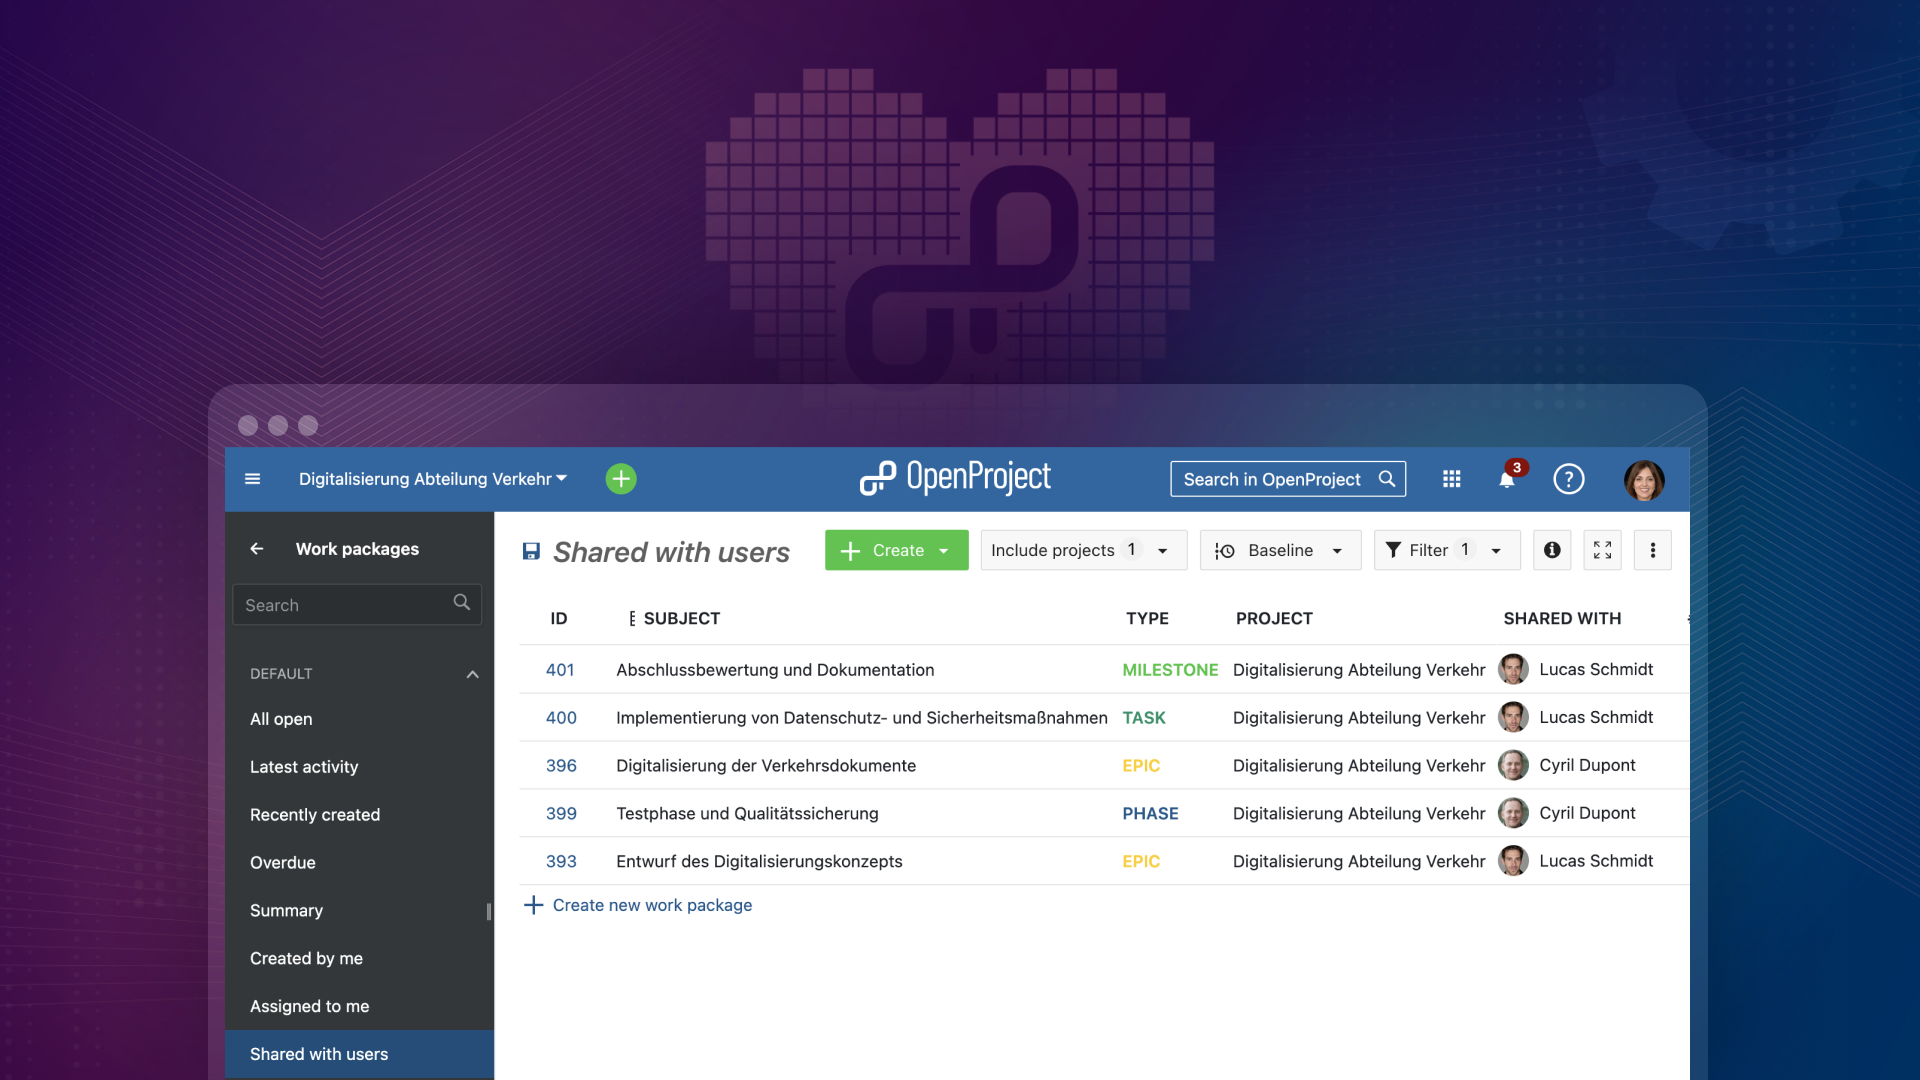Select the Shared with users sidebar item
Viewport: 1920px width, 1080px height.
319,1052
